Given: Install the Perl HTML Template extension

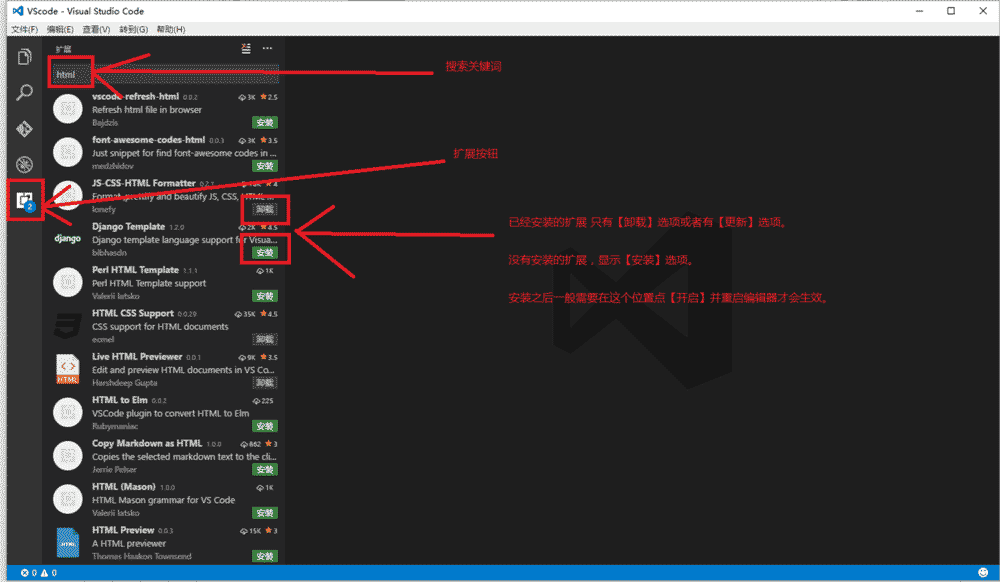Looking at the screenshot, I should click(x=265, y=295).
